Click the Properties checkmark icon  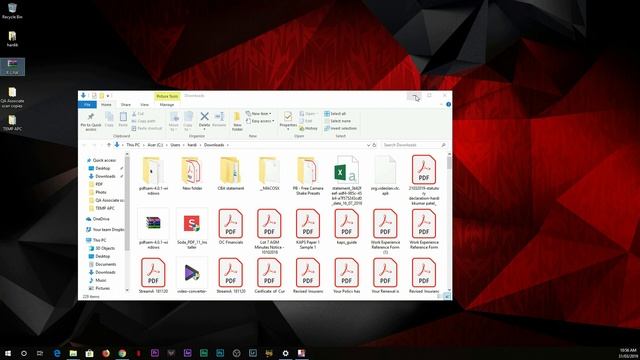pos(288,116)
